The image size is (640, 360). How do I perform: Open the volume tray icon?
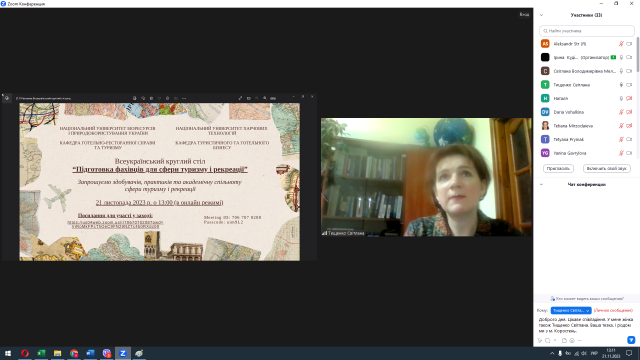coord(584,353)
